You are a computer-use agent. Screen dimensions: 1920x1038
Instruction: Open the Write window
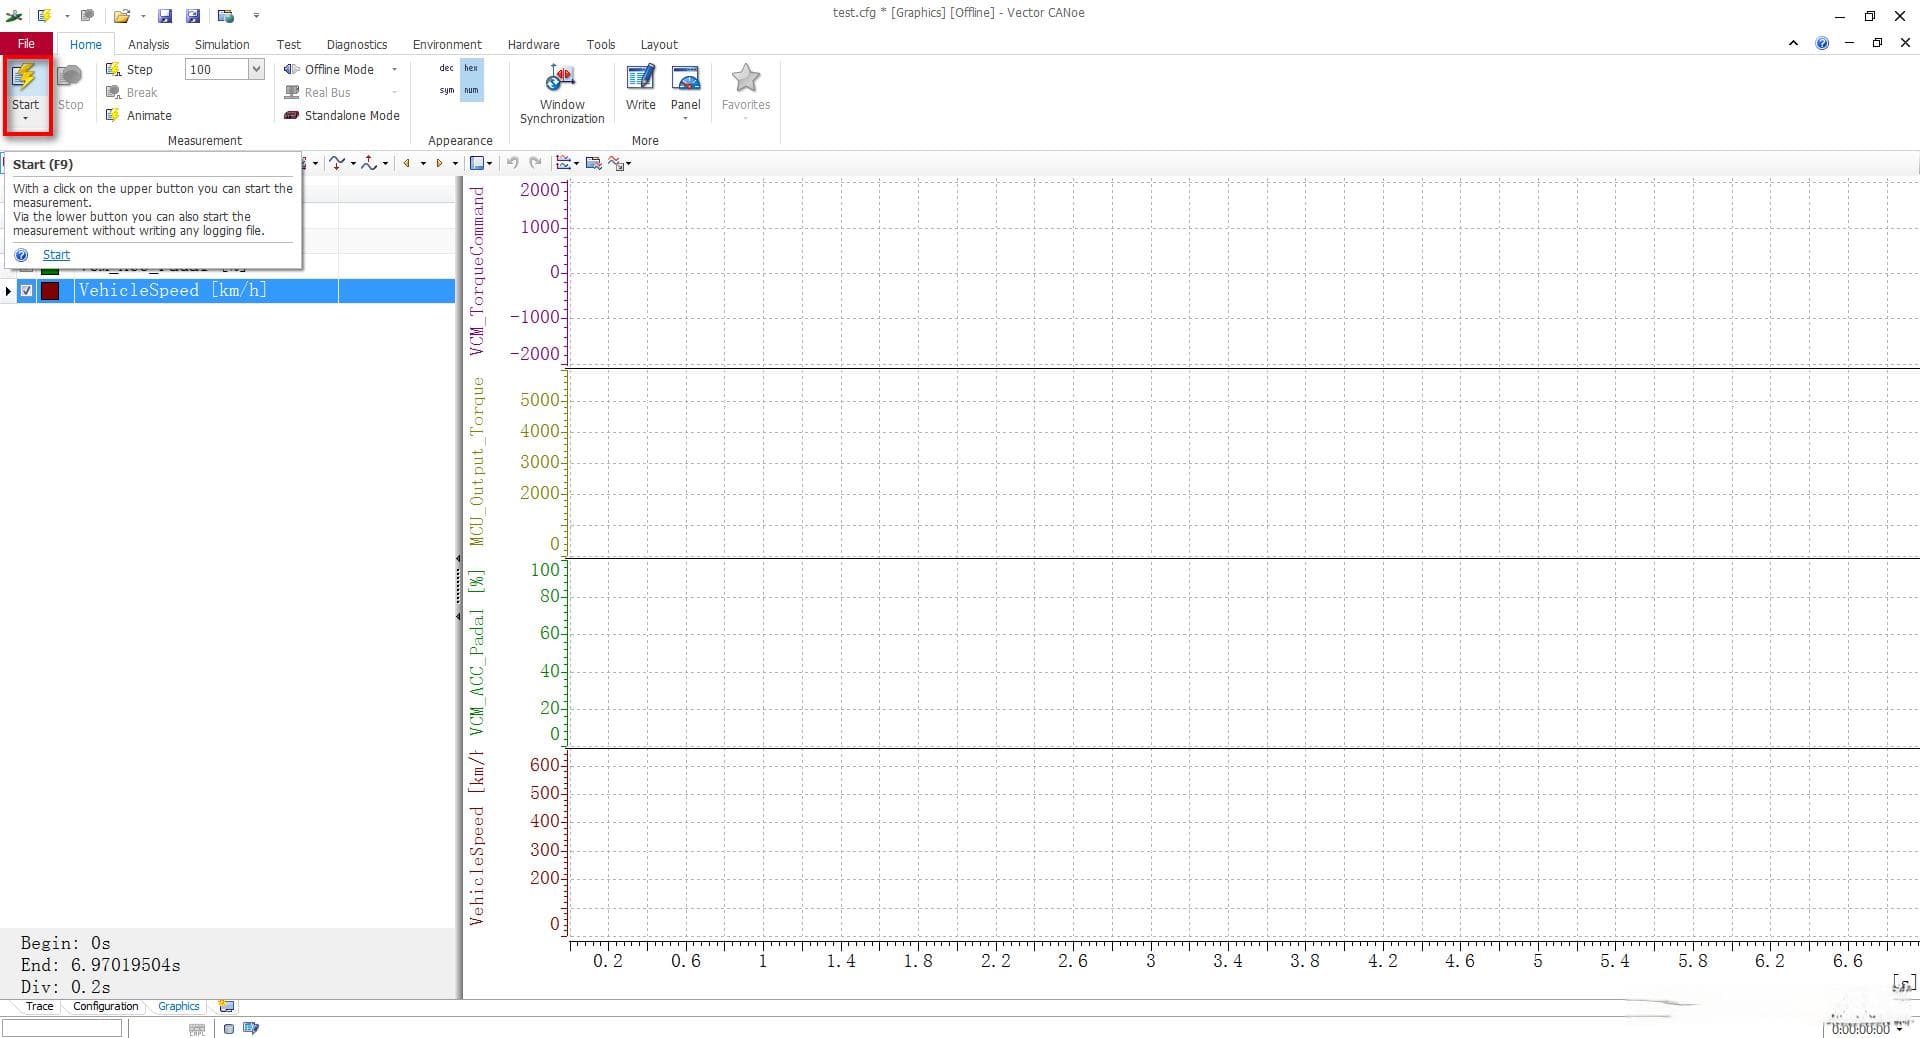[641, 87]
